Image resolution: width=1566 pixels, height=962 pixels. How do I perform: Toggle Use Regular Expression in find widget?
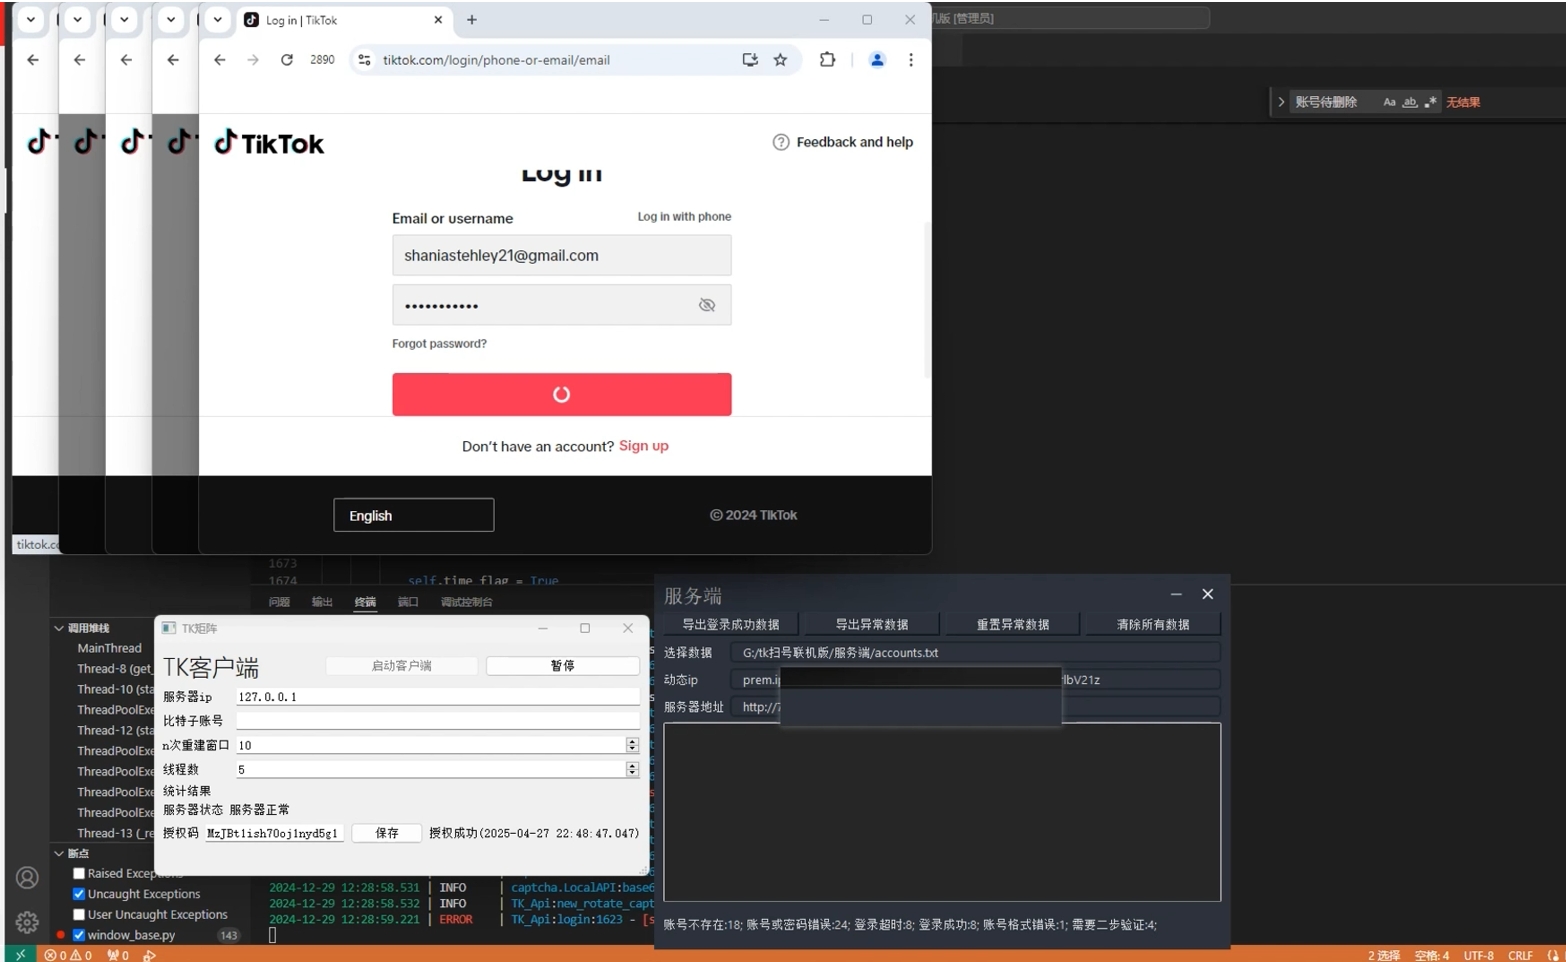click(1430, 102)
